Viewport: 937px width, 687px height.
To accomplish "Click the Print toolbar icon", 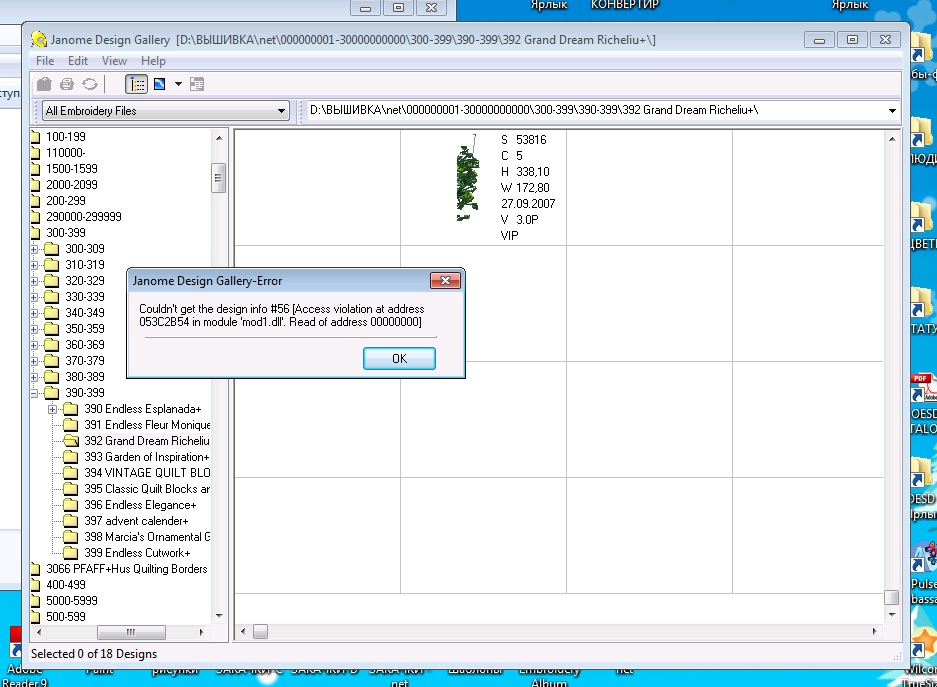I will point(67,84).
